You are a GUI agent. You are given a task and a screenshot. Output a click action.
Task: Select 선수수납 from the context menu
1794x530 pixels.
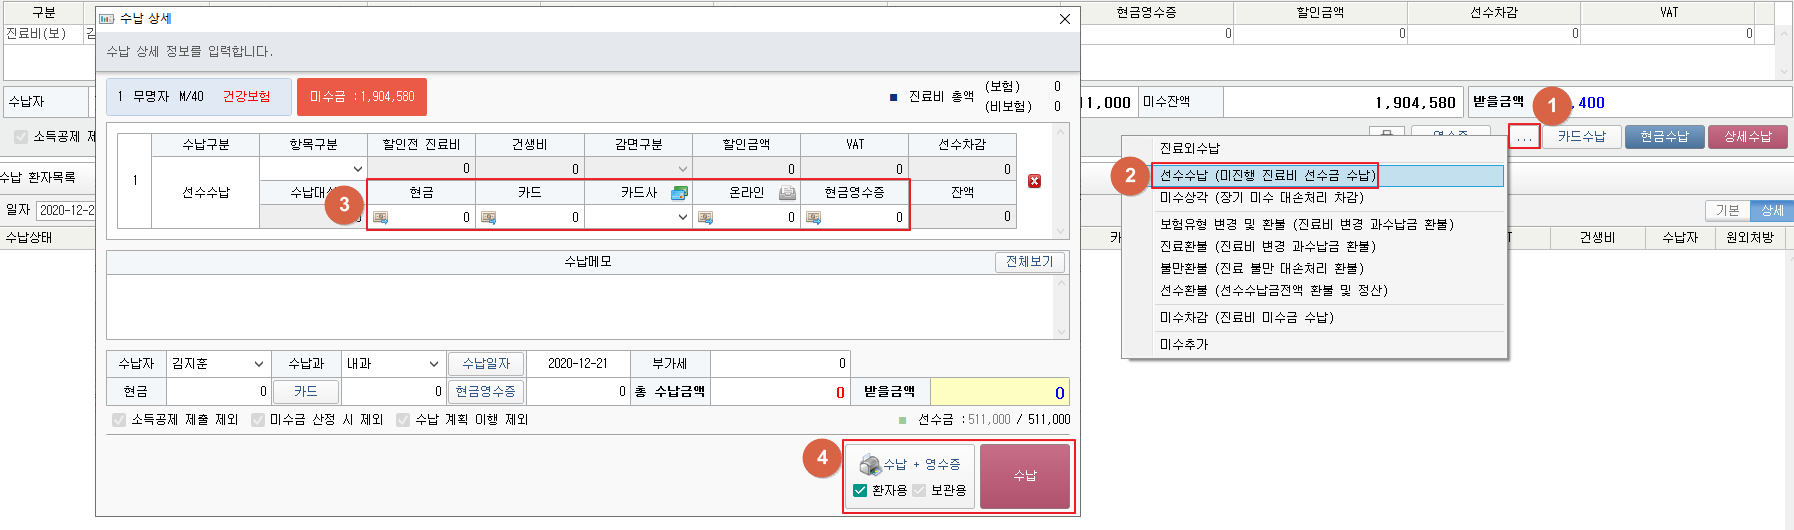[x=1267, y=176]
